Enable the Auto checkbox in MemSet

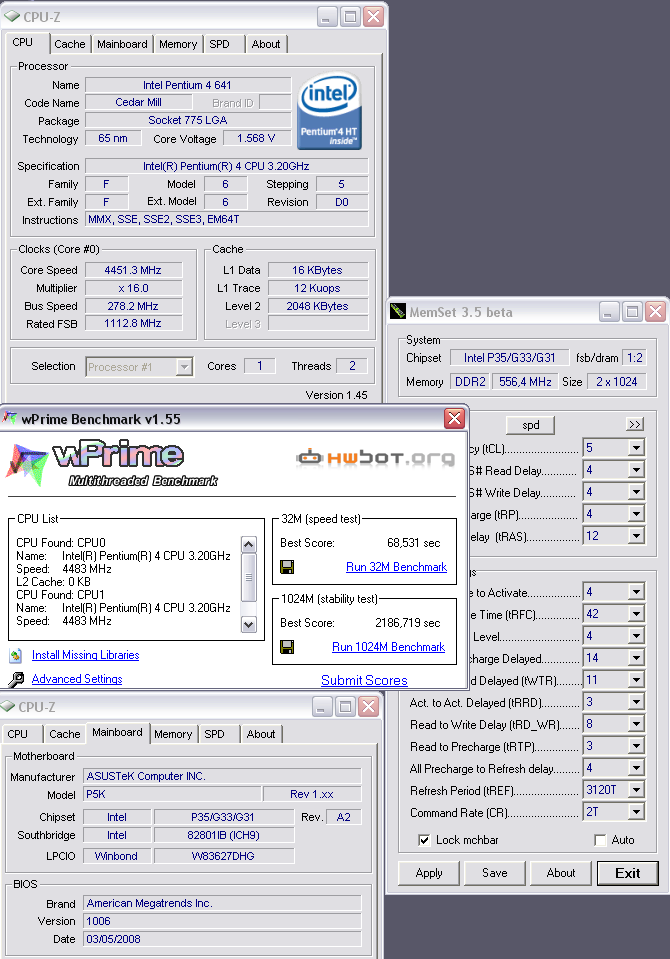pos(600,840)
